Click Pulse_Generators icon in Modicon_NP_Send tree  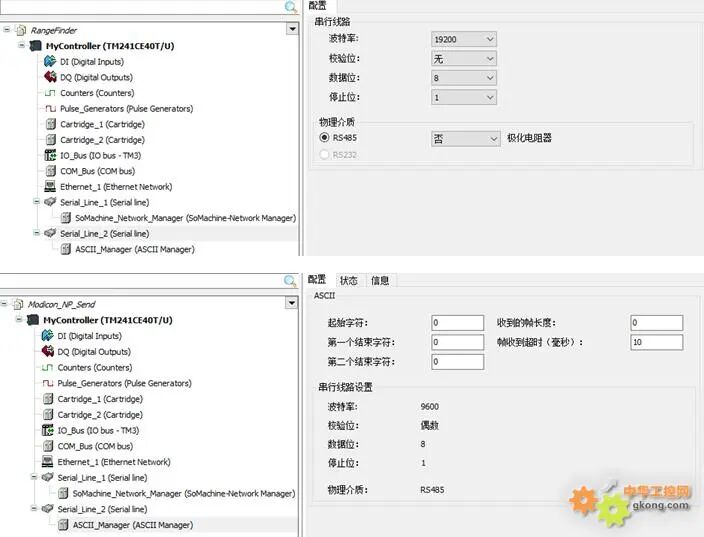pyautogui.click(x=47, y=383)
